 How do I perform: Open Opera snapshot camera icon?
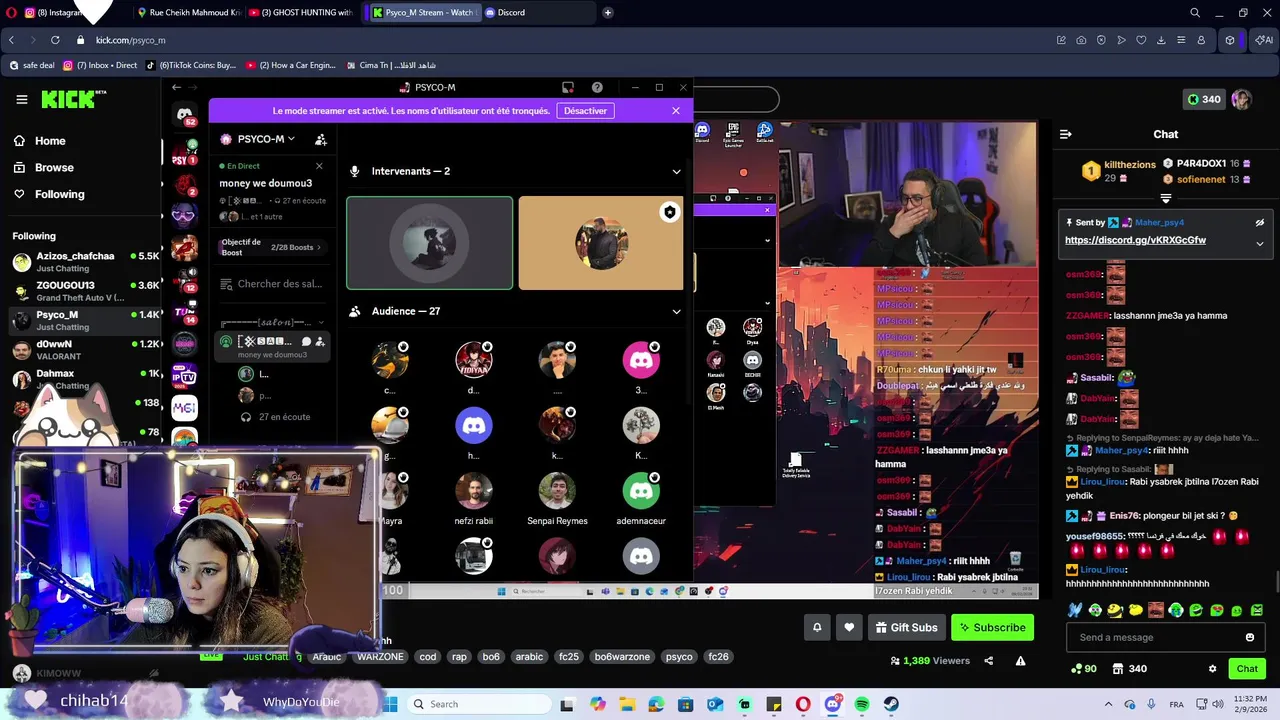[x=1081, y=40]
